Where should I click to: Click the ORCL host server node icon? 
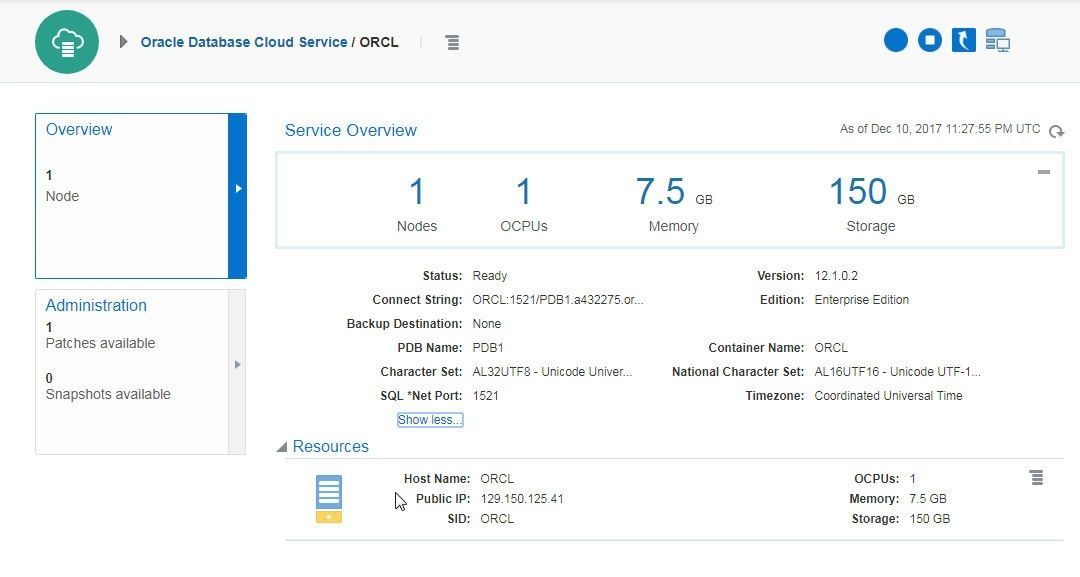(x=329, y=499)
